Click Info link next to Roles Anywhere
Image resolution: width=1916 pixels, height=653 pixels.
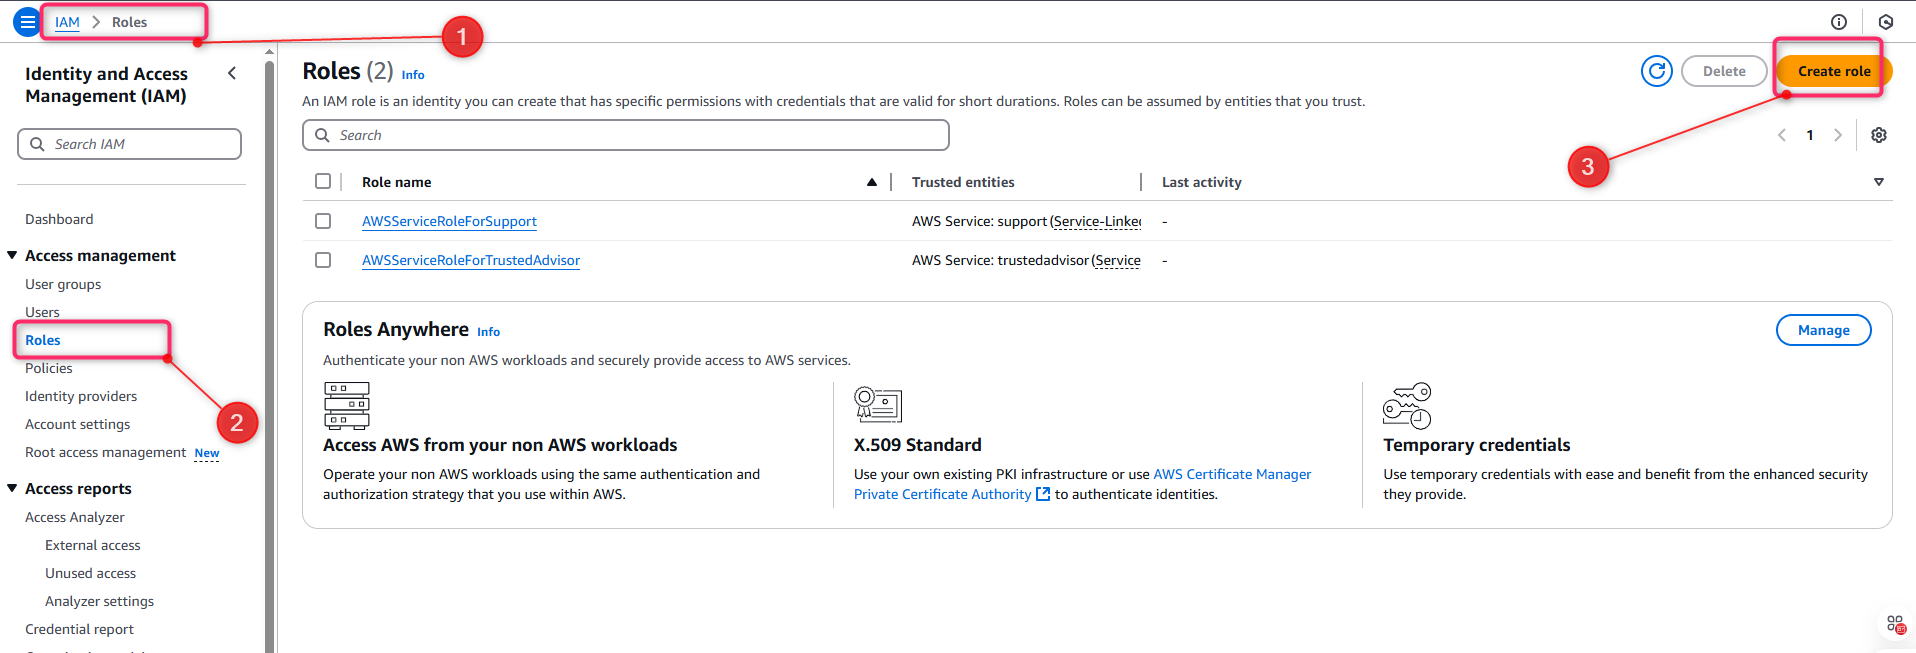[488, 332]
